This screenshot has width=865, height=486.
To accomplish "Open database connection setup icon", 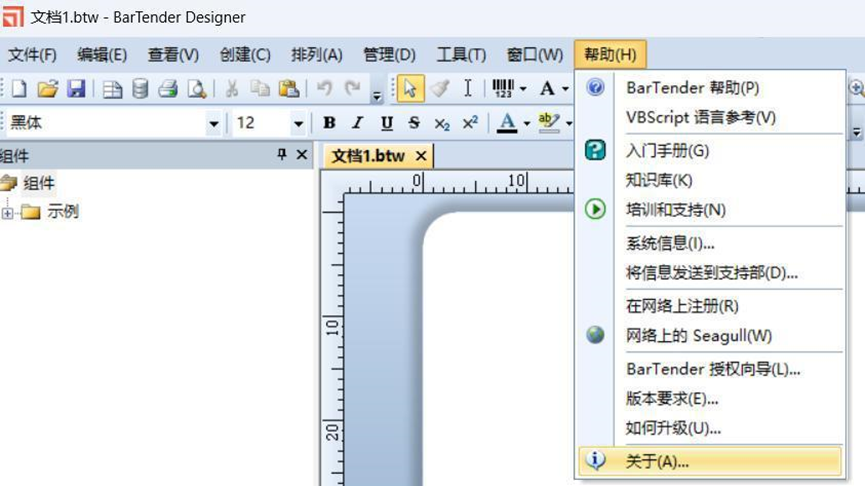I will (140, 89).
